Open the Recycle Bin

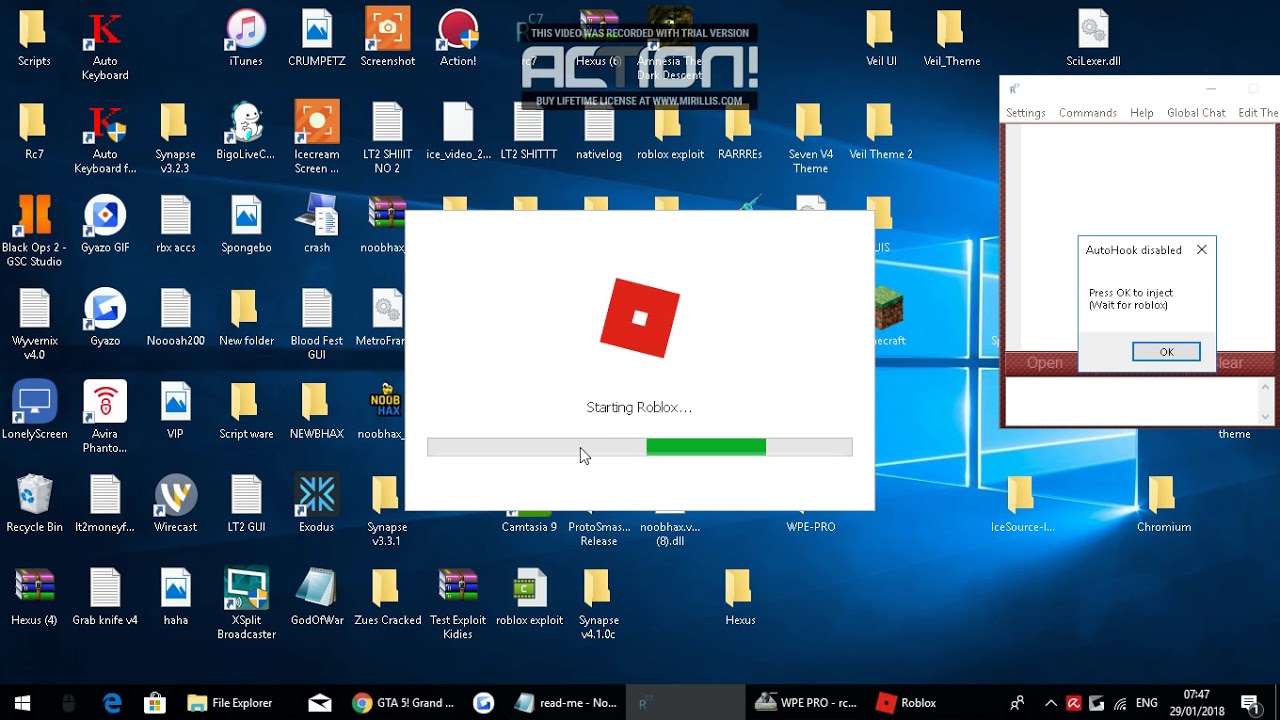(x=34, y=503)
